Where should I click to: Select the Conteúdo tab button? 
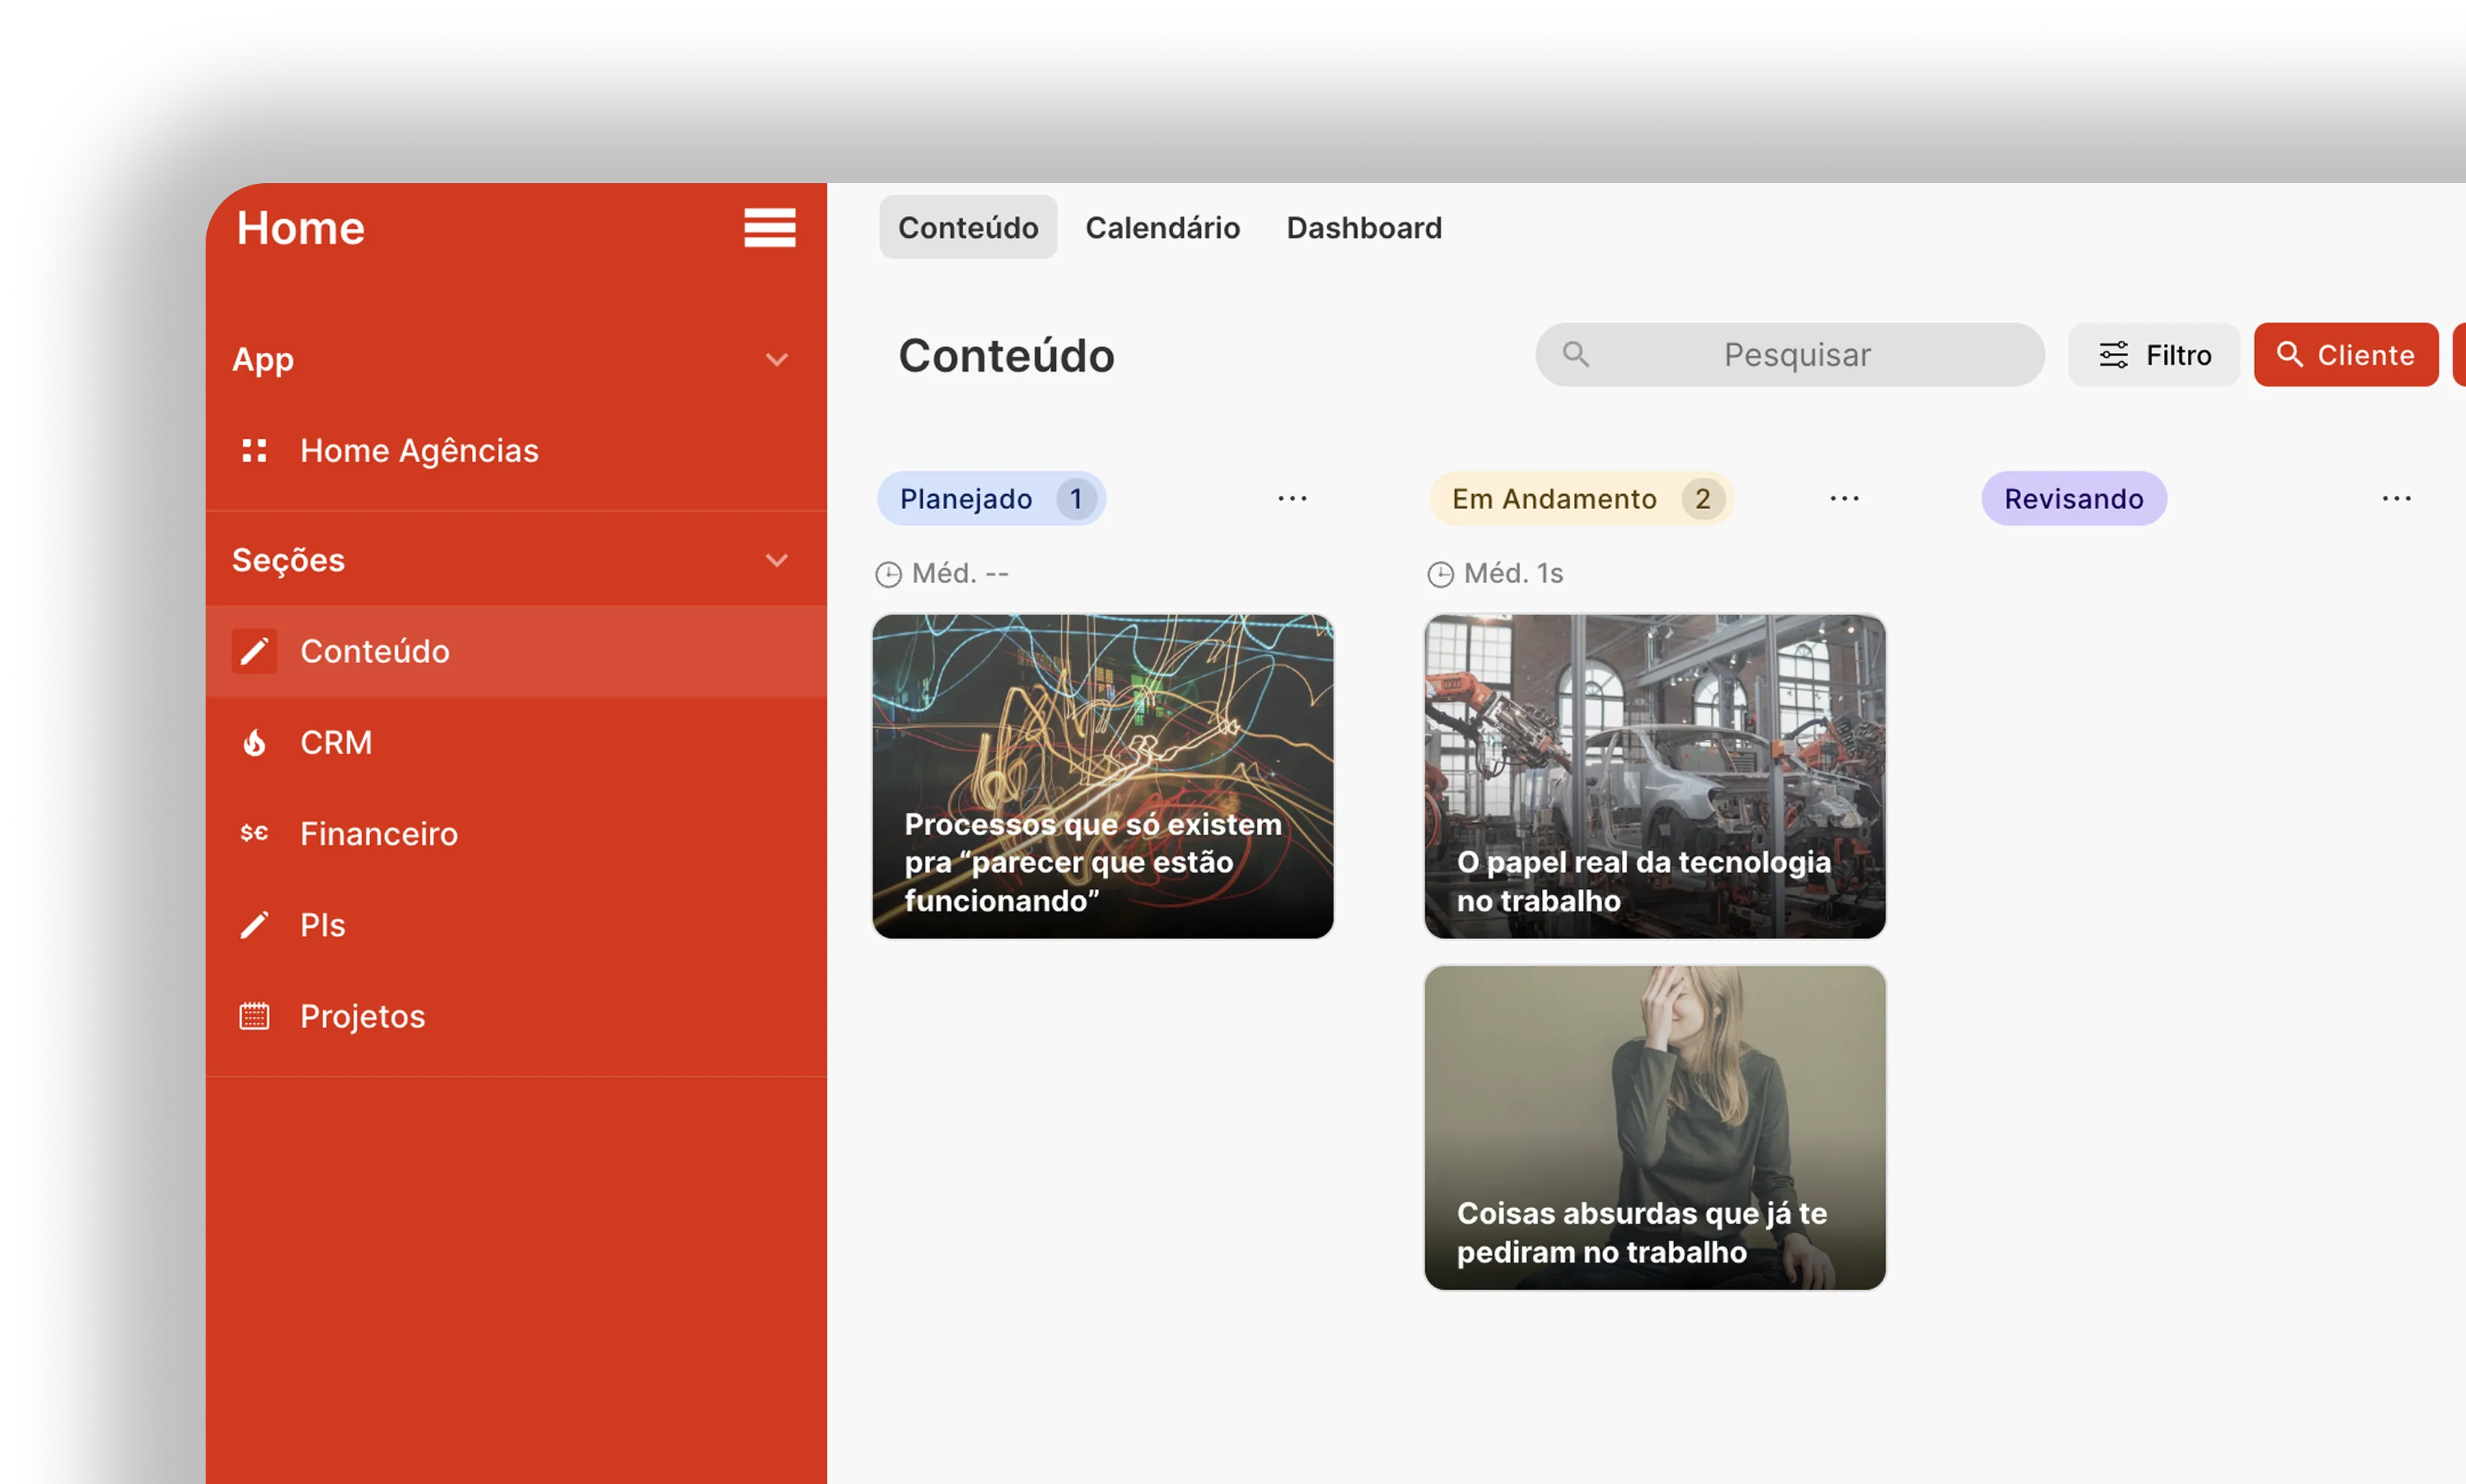[x=967, y=227]
